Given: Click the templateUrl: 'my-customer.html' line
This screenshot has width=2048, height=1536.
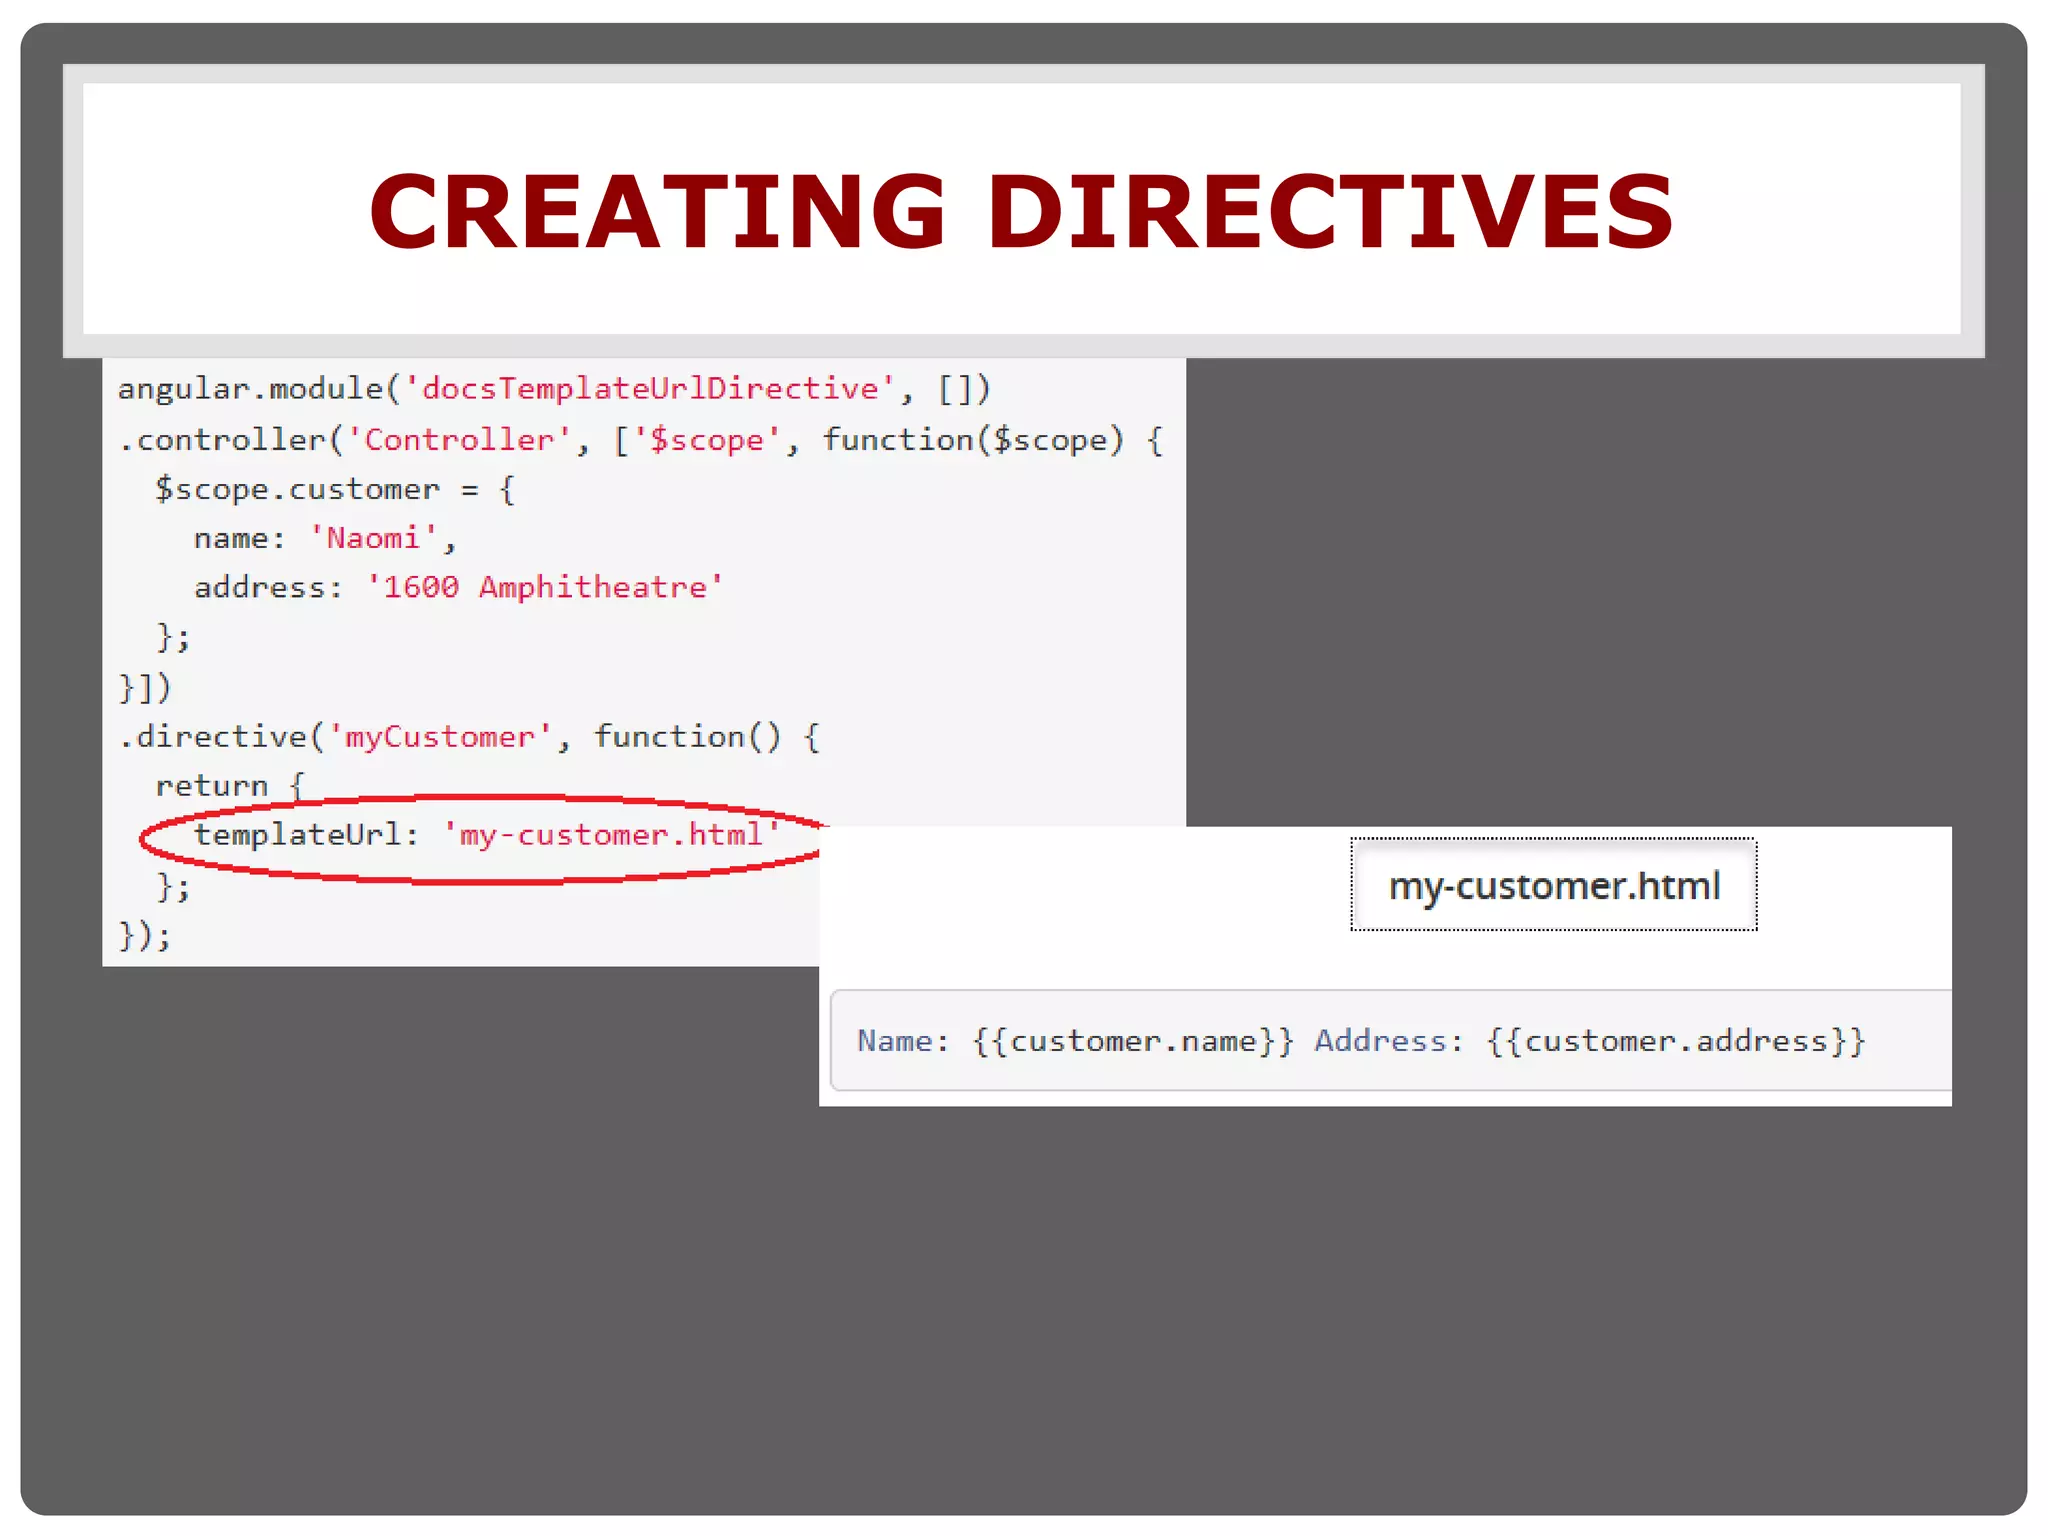Looking at the screenshot, I should point(486,835).
